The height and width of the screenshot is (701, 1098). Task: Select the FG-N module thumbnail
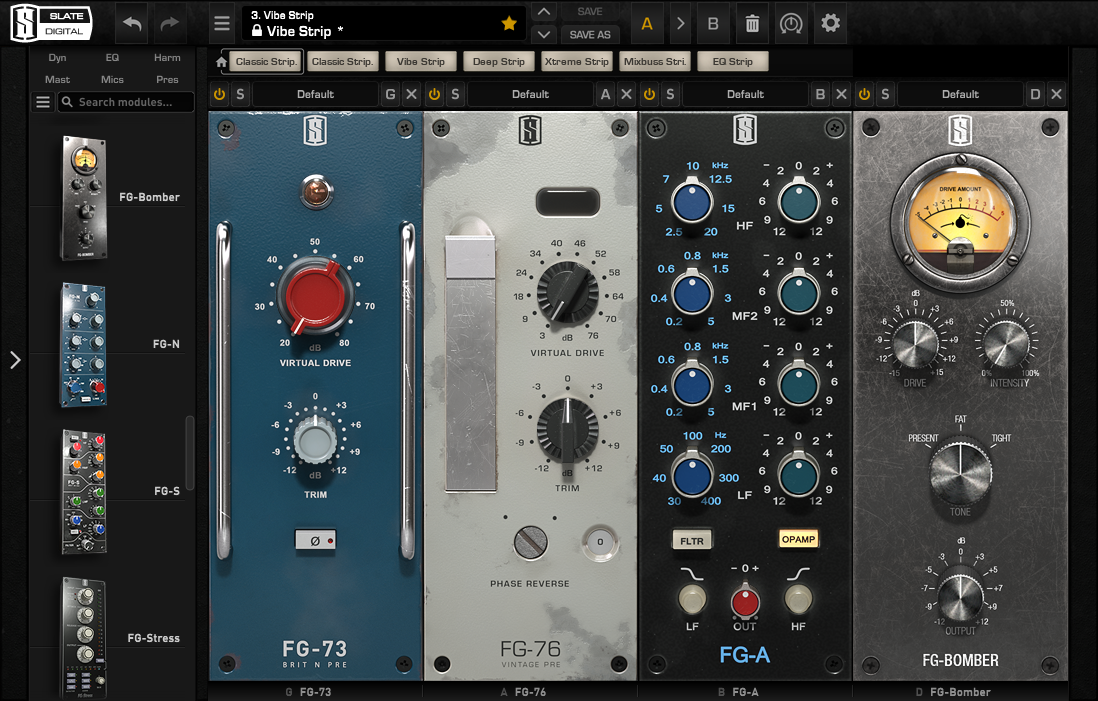pos(84,345)
